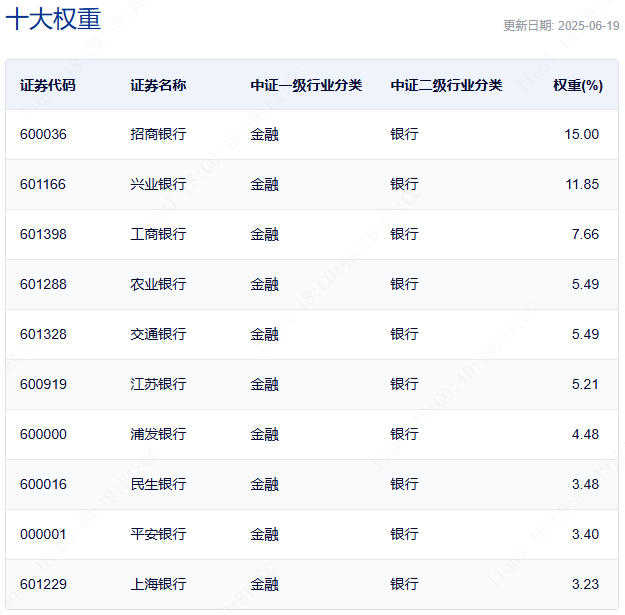Click the 证券名称 column header

(x=158, y=85)
